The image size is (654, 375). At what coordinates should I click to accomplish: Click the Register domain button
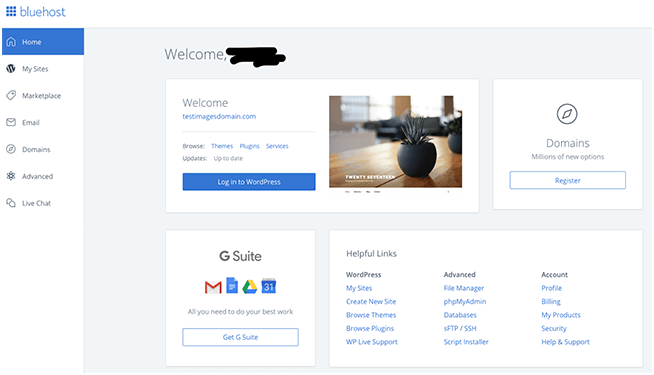(567, 180)
